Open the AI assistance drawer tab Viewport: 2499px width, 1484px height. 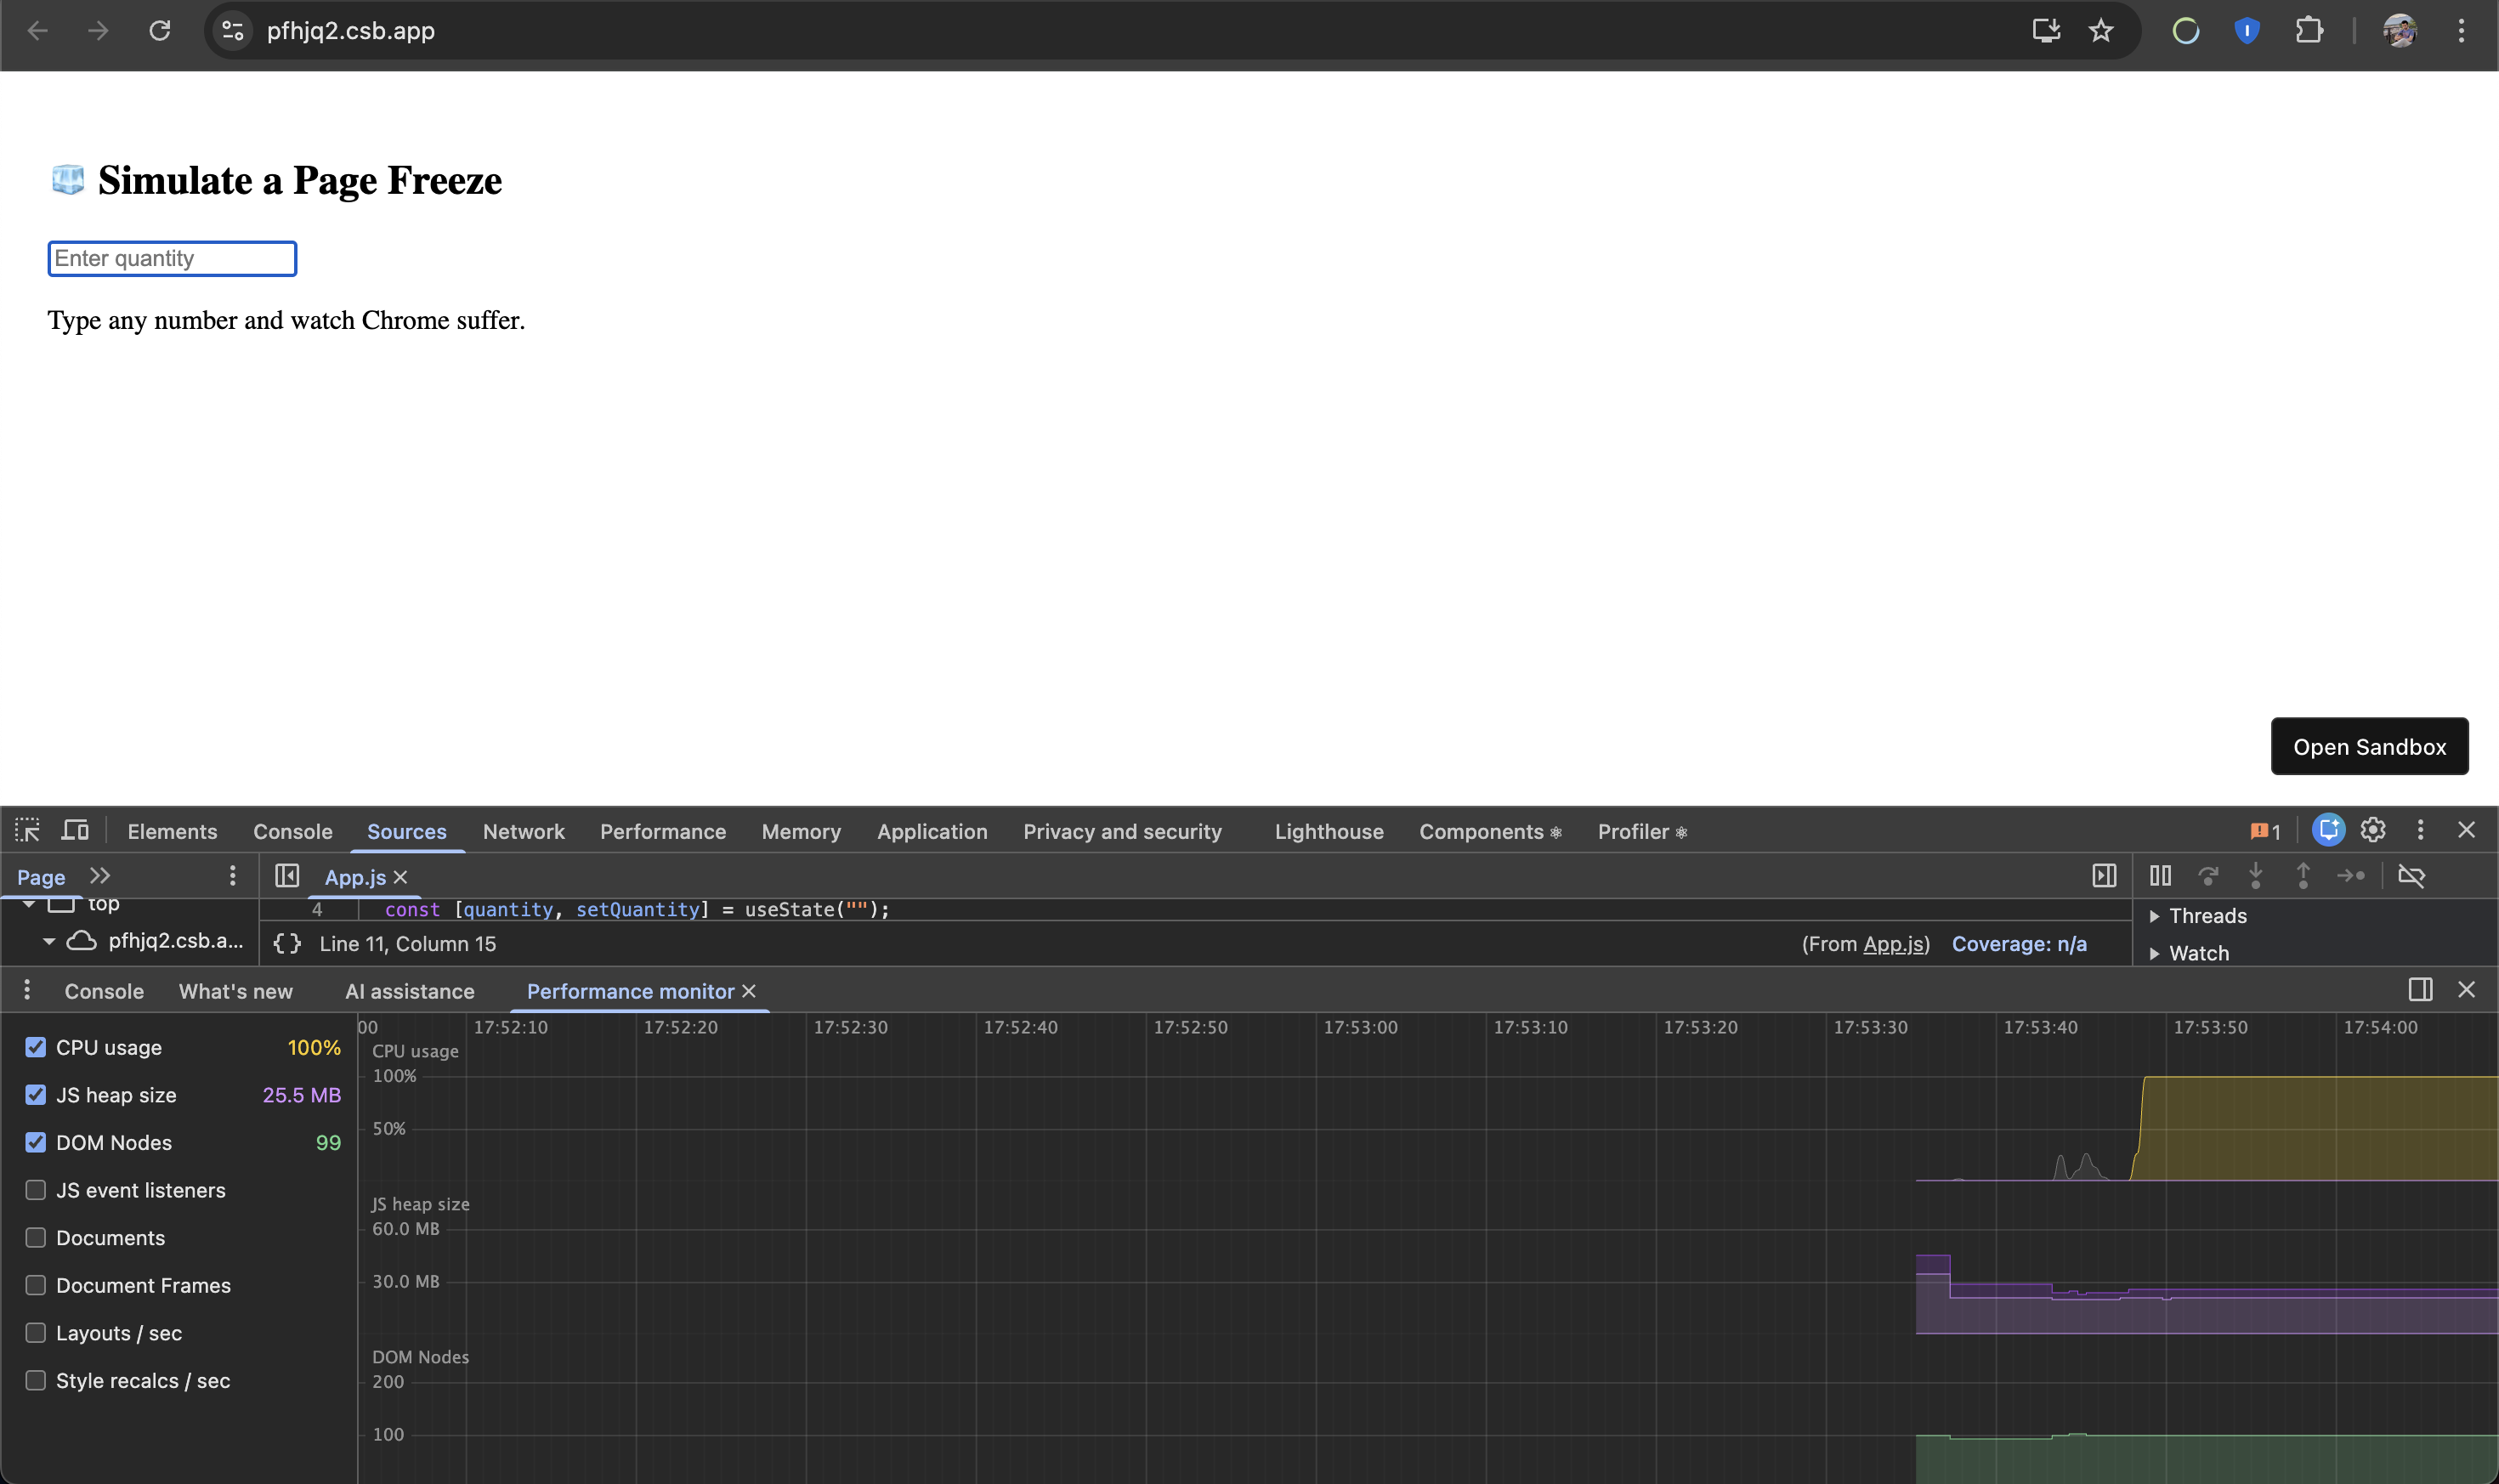[409, 991]
